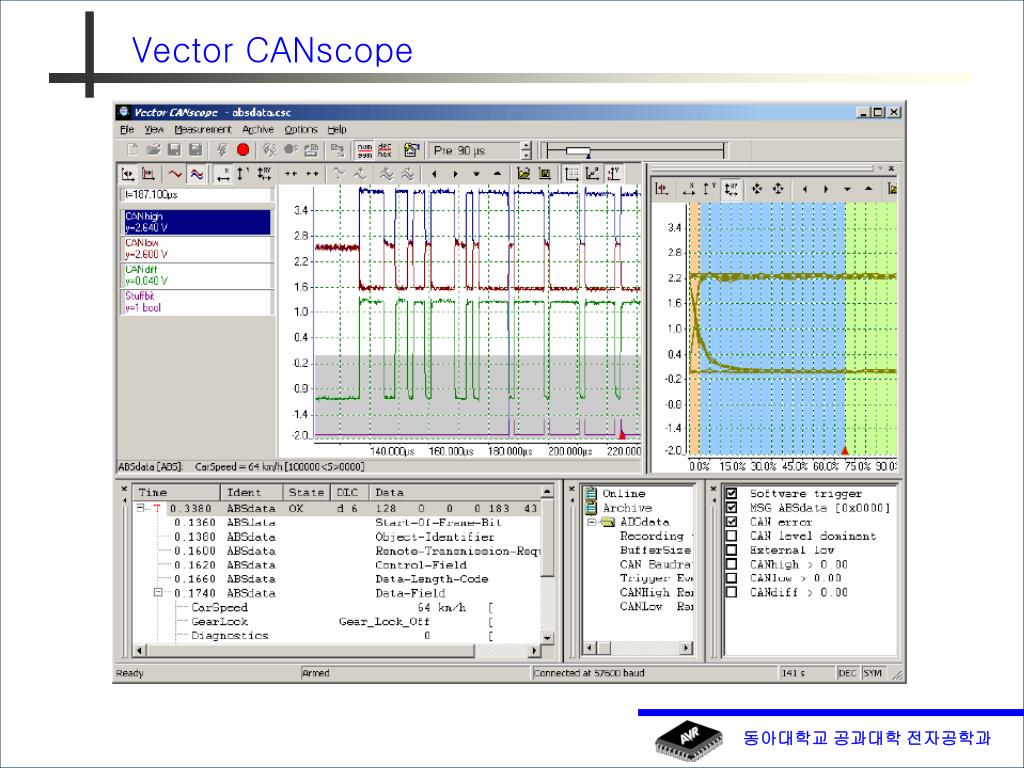Enable the External low checkbox

coord(731,550)
